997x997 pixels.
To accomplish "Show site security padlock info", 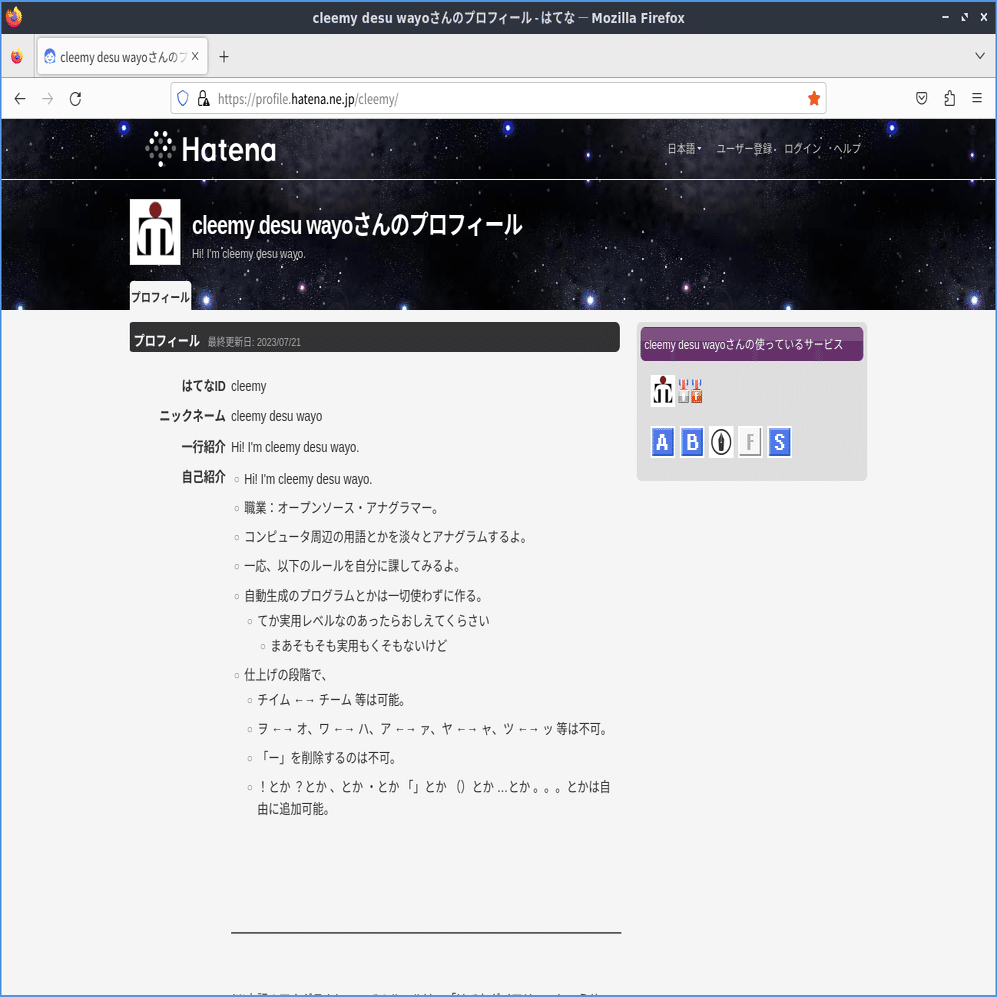I will 203,98.
